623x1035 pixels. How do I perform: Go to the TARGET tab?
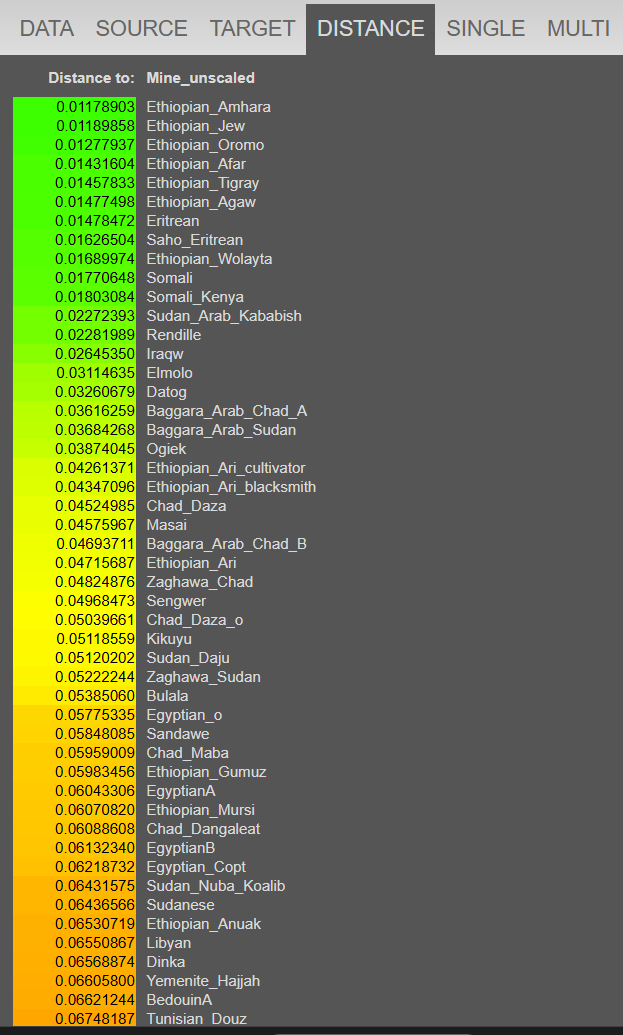coord(252,28)
